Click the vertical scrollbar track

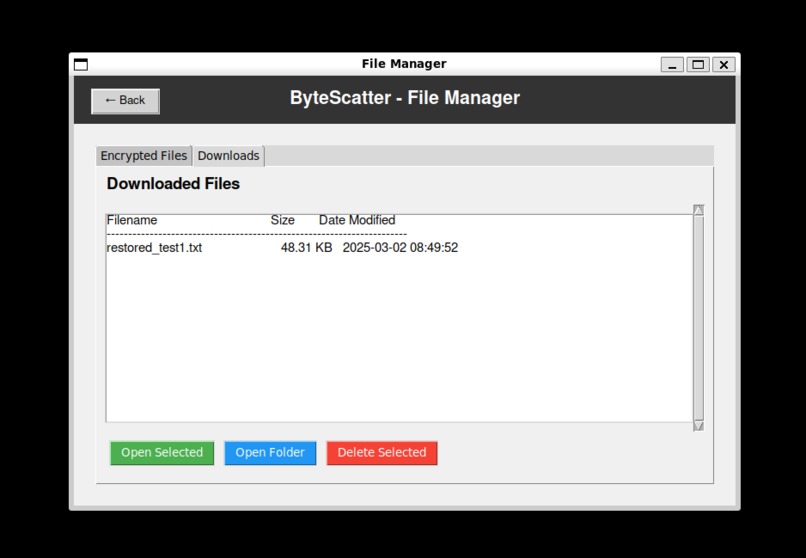(x=699, y=318)
